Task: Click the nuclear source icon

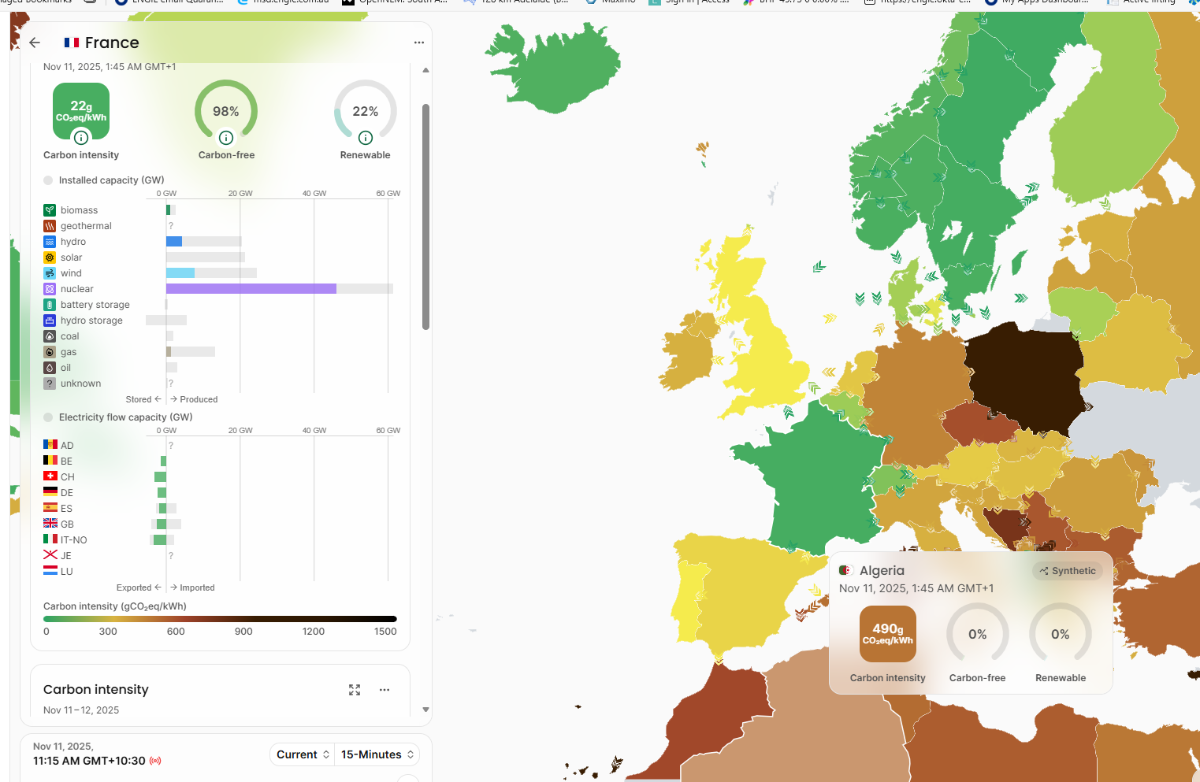Action: point(50,289)
